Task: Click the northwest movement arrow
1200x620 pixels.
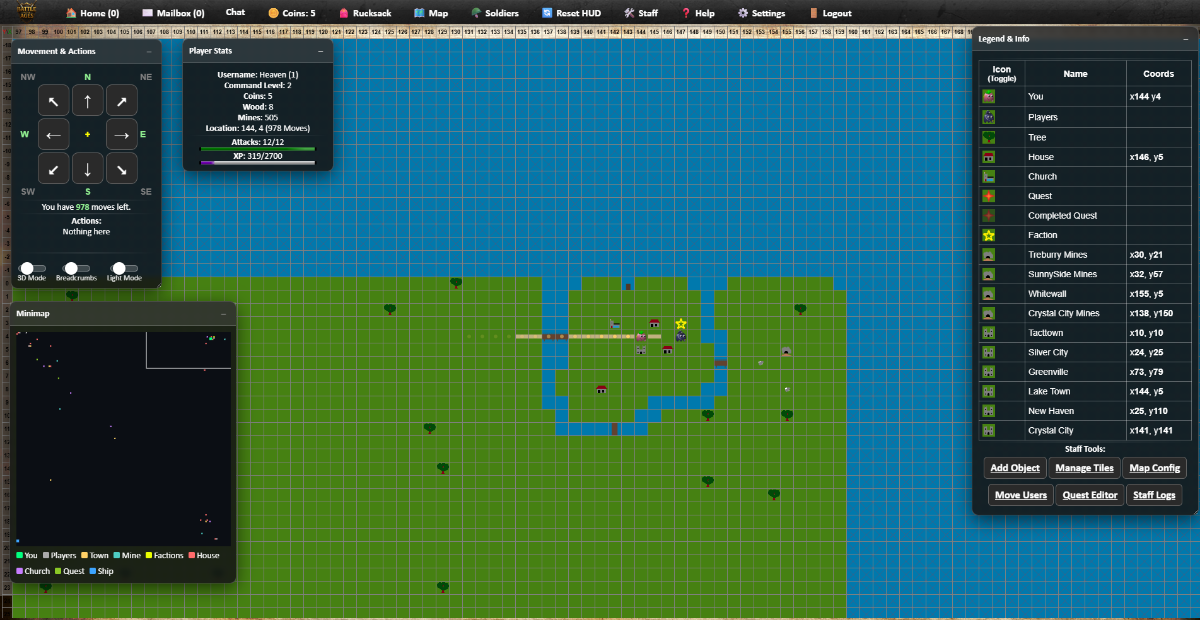Action: 53,100
